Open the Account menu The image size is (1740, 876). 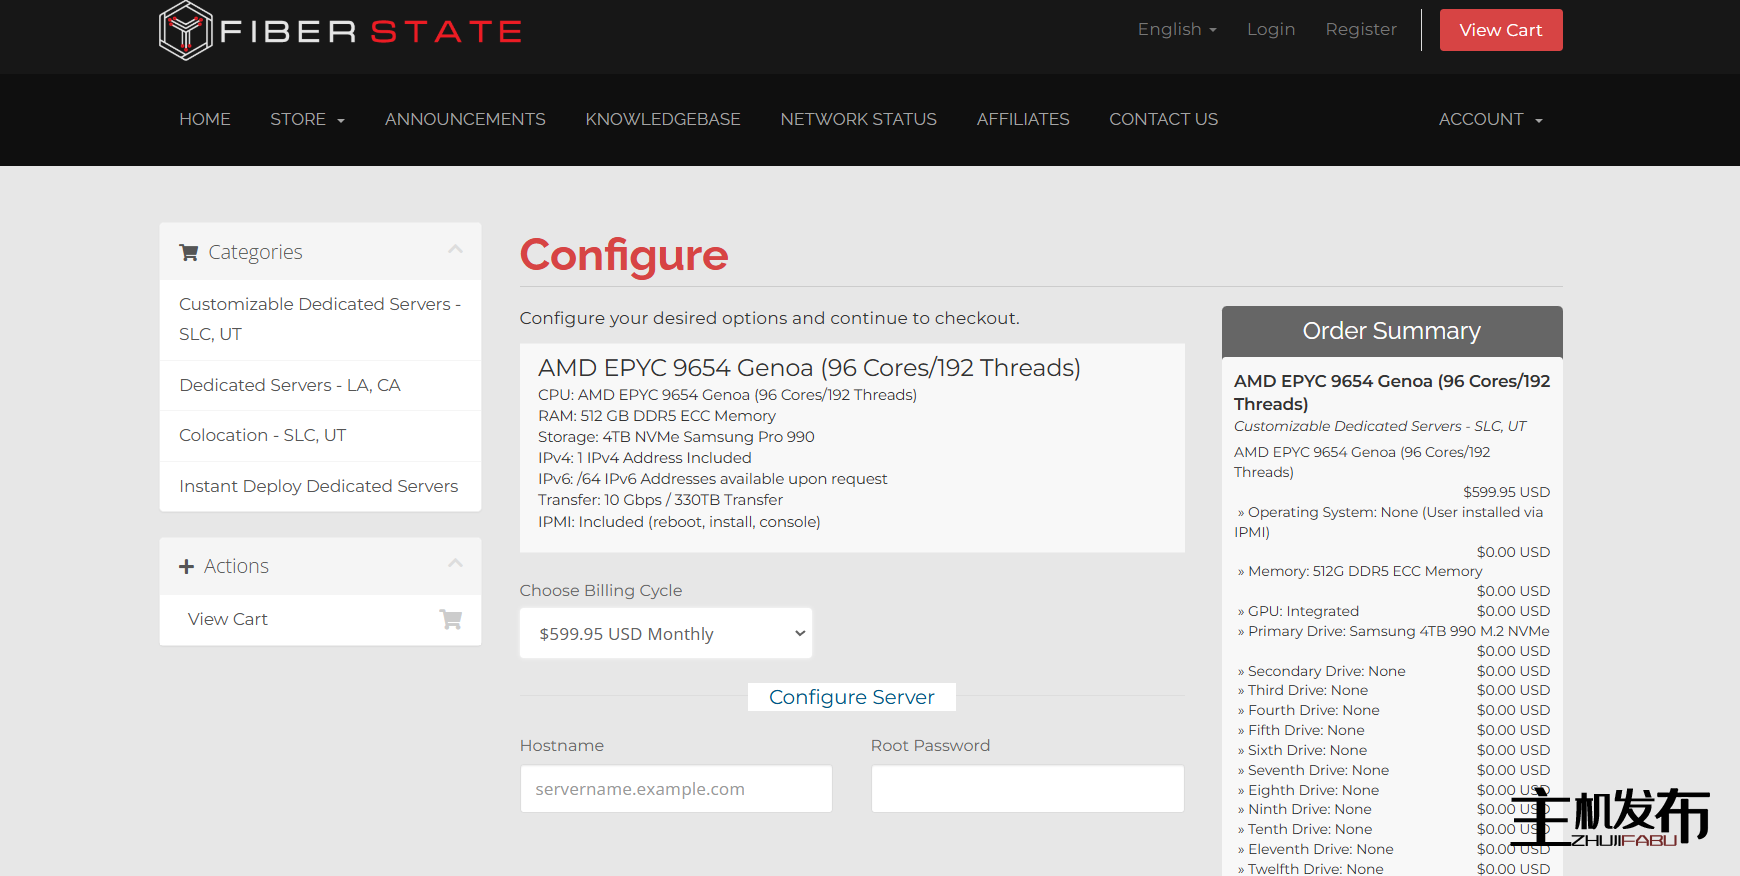click(1490, 120)
